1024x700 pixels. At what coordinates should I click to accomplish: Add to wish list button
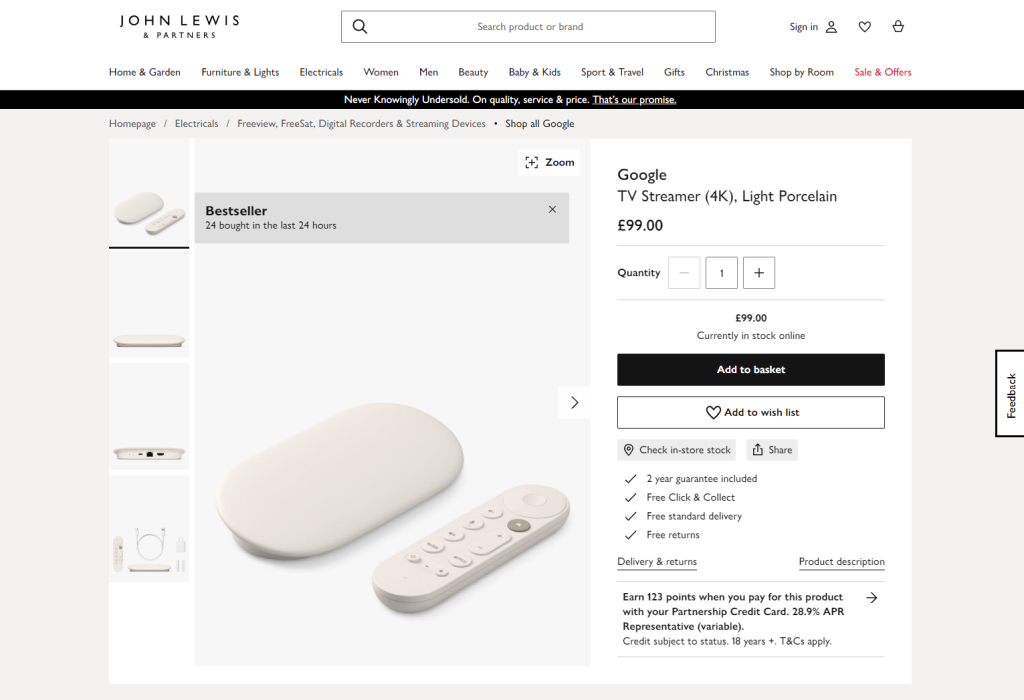coord(751,412)
